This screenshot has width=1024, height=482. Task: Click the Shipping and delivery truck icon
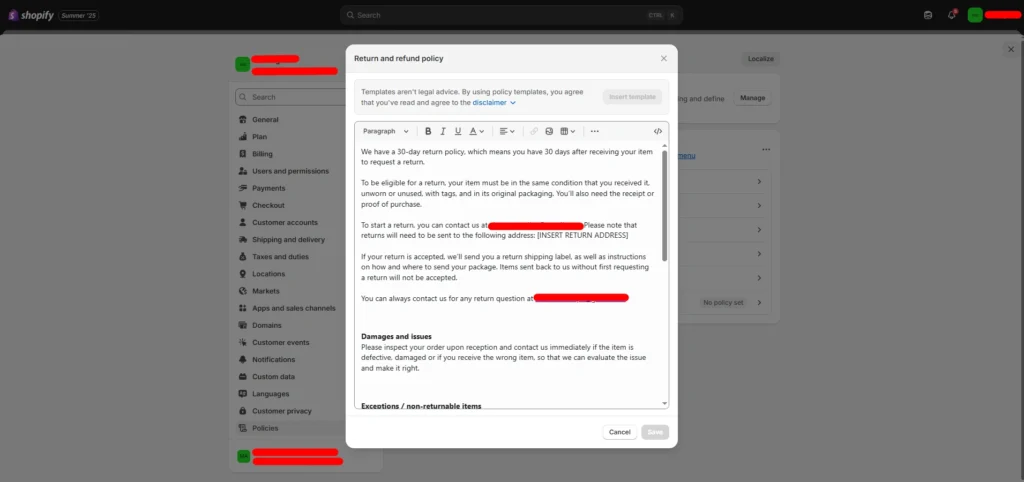coord(243,240)
